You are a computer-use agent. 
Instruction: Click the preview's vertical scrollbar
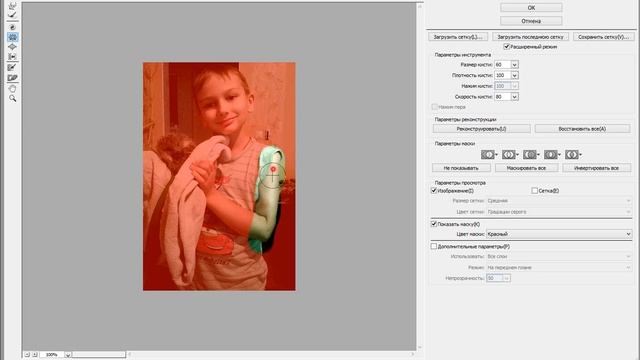pyautogui.click(x=420, y=176)
